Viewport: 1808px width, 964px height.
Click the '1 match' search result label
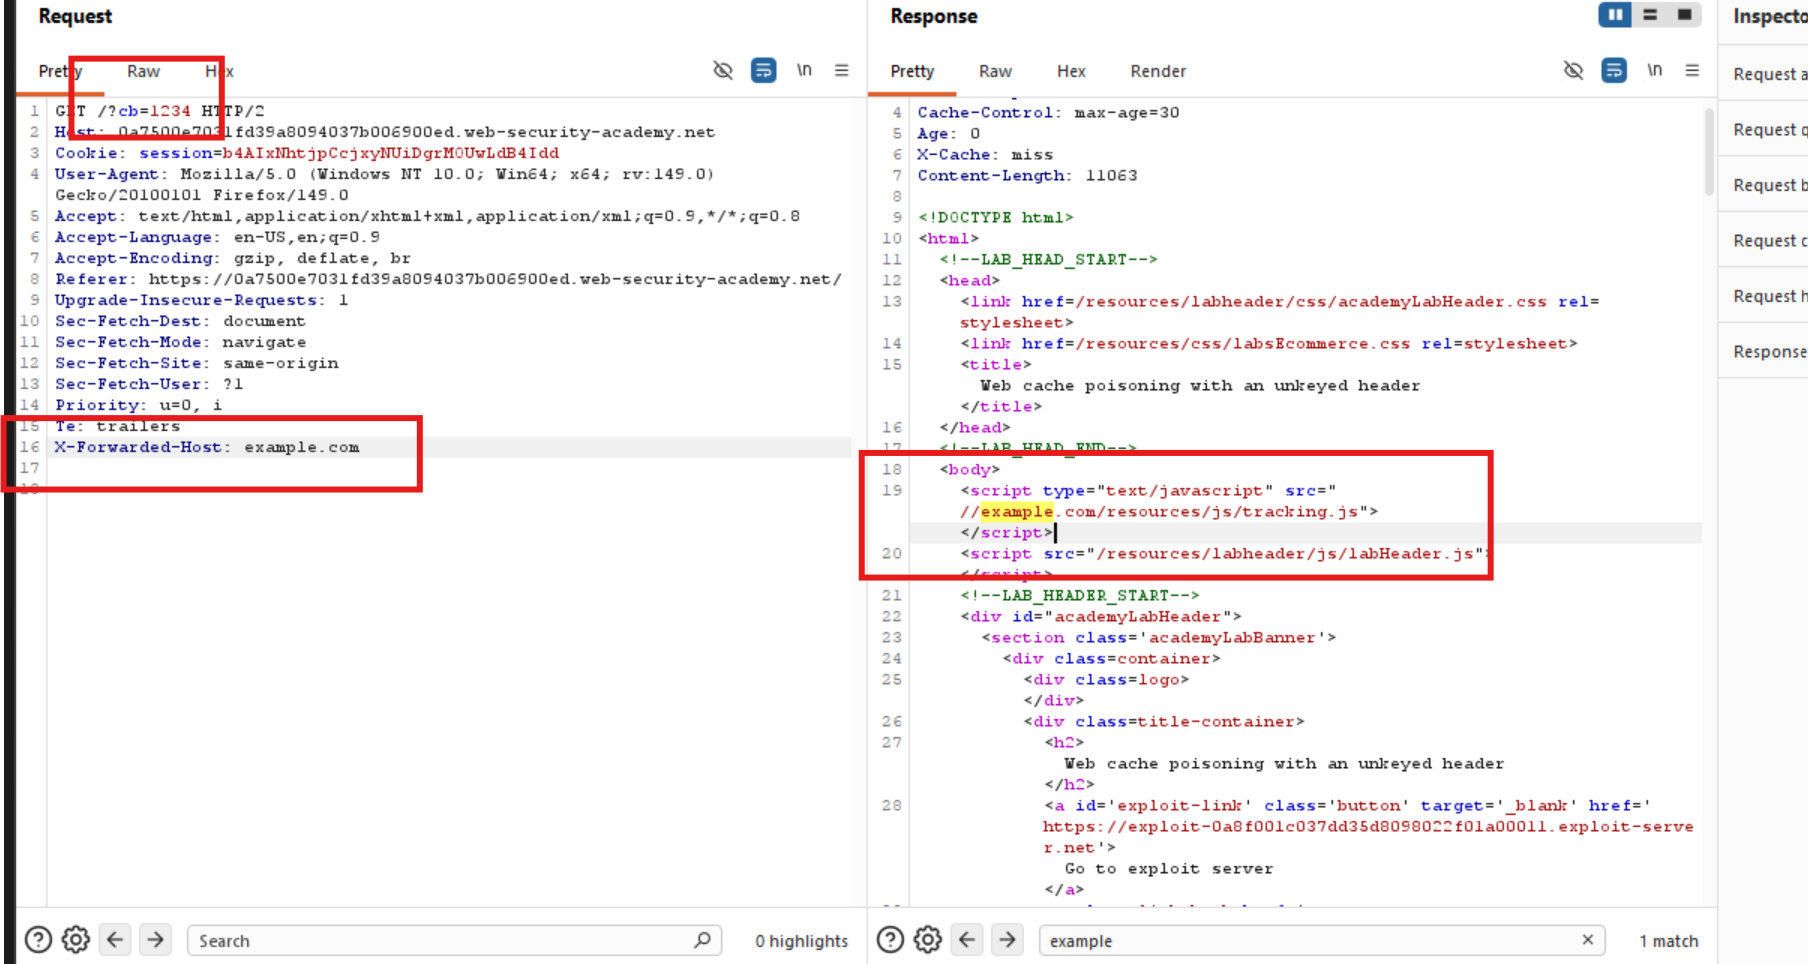(1668, 940)
